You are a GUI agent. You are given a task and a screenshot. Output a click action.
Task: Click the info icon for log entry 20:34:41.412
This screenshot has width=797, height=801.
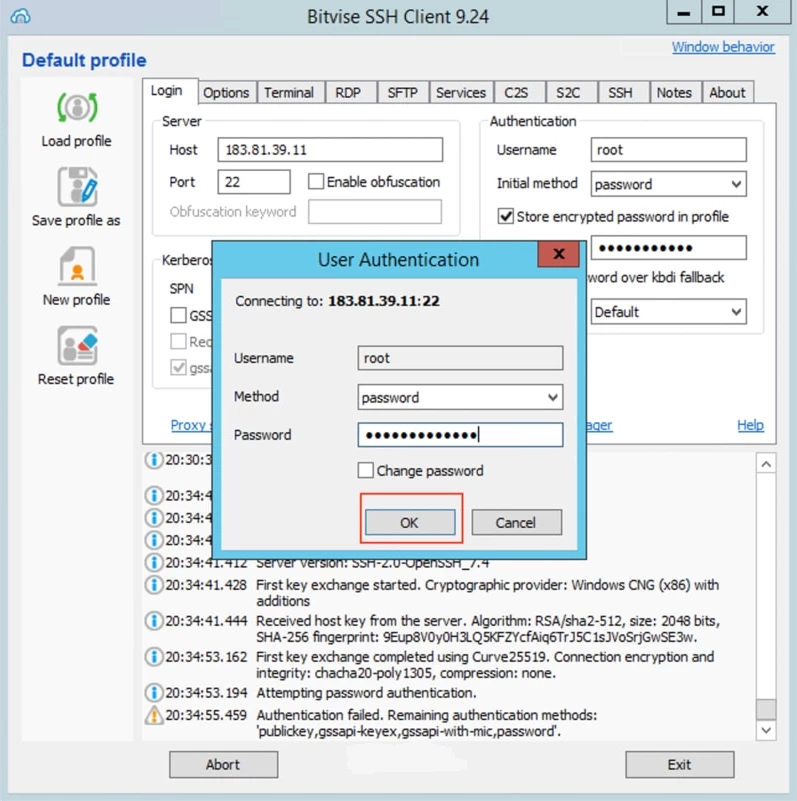[x=153, y=562]
